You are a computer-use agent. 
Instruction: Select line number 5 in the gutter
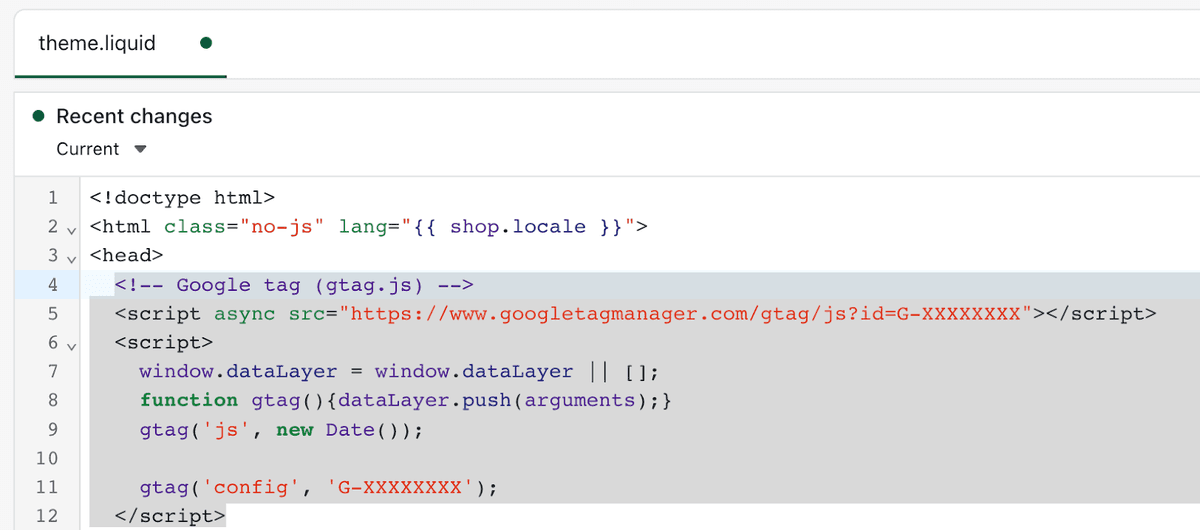point(52,314)
